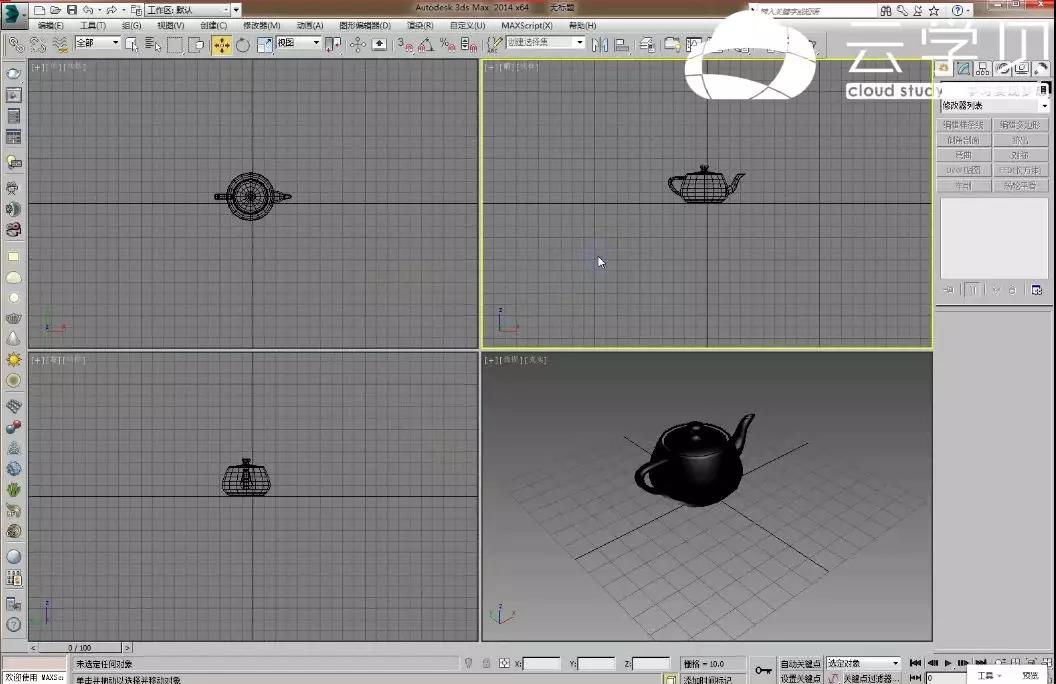Toggle 自动关键点 Auto Key mode

pyautogui.click(x=800, y=664)
